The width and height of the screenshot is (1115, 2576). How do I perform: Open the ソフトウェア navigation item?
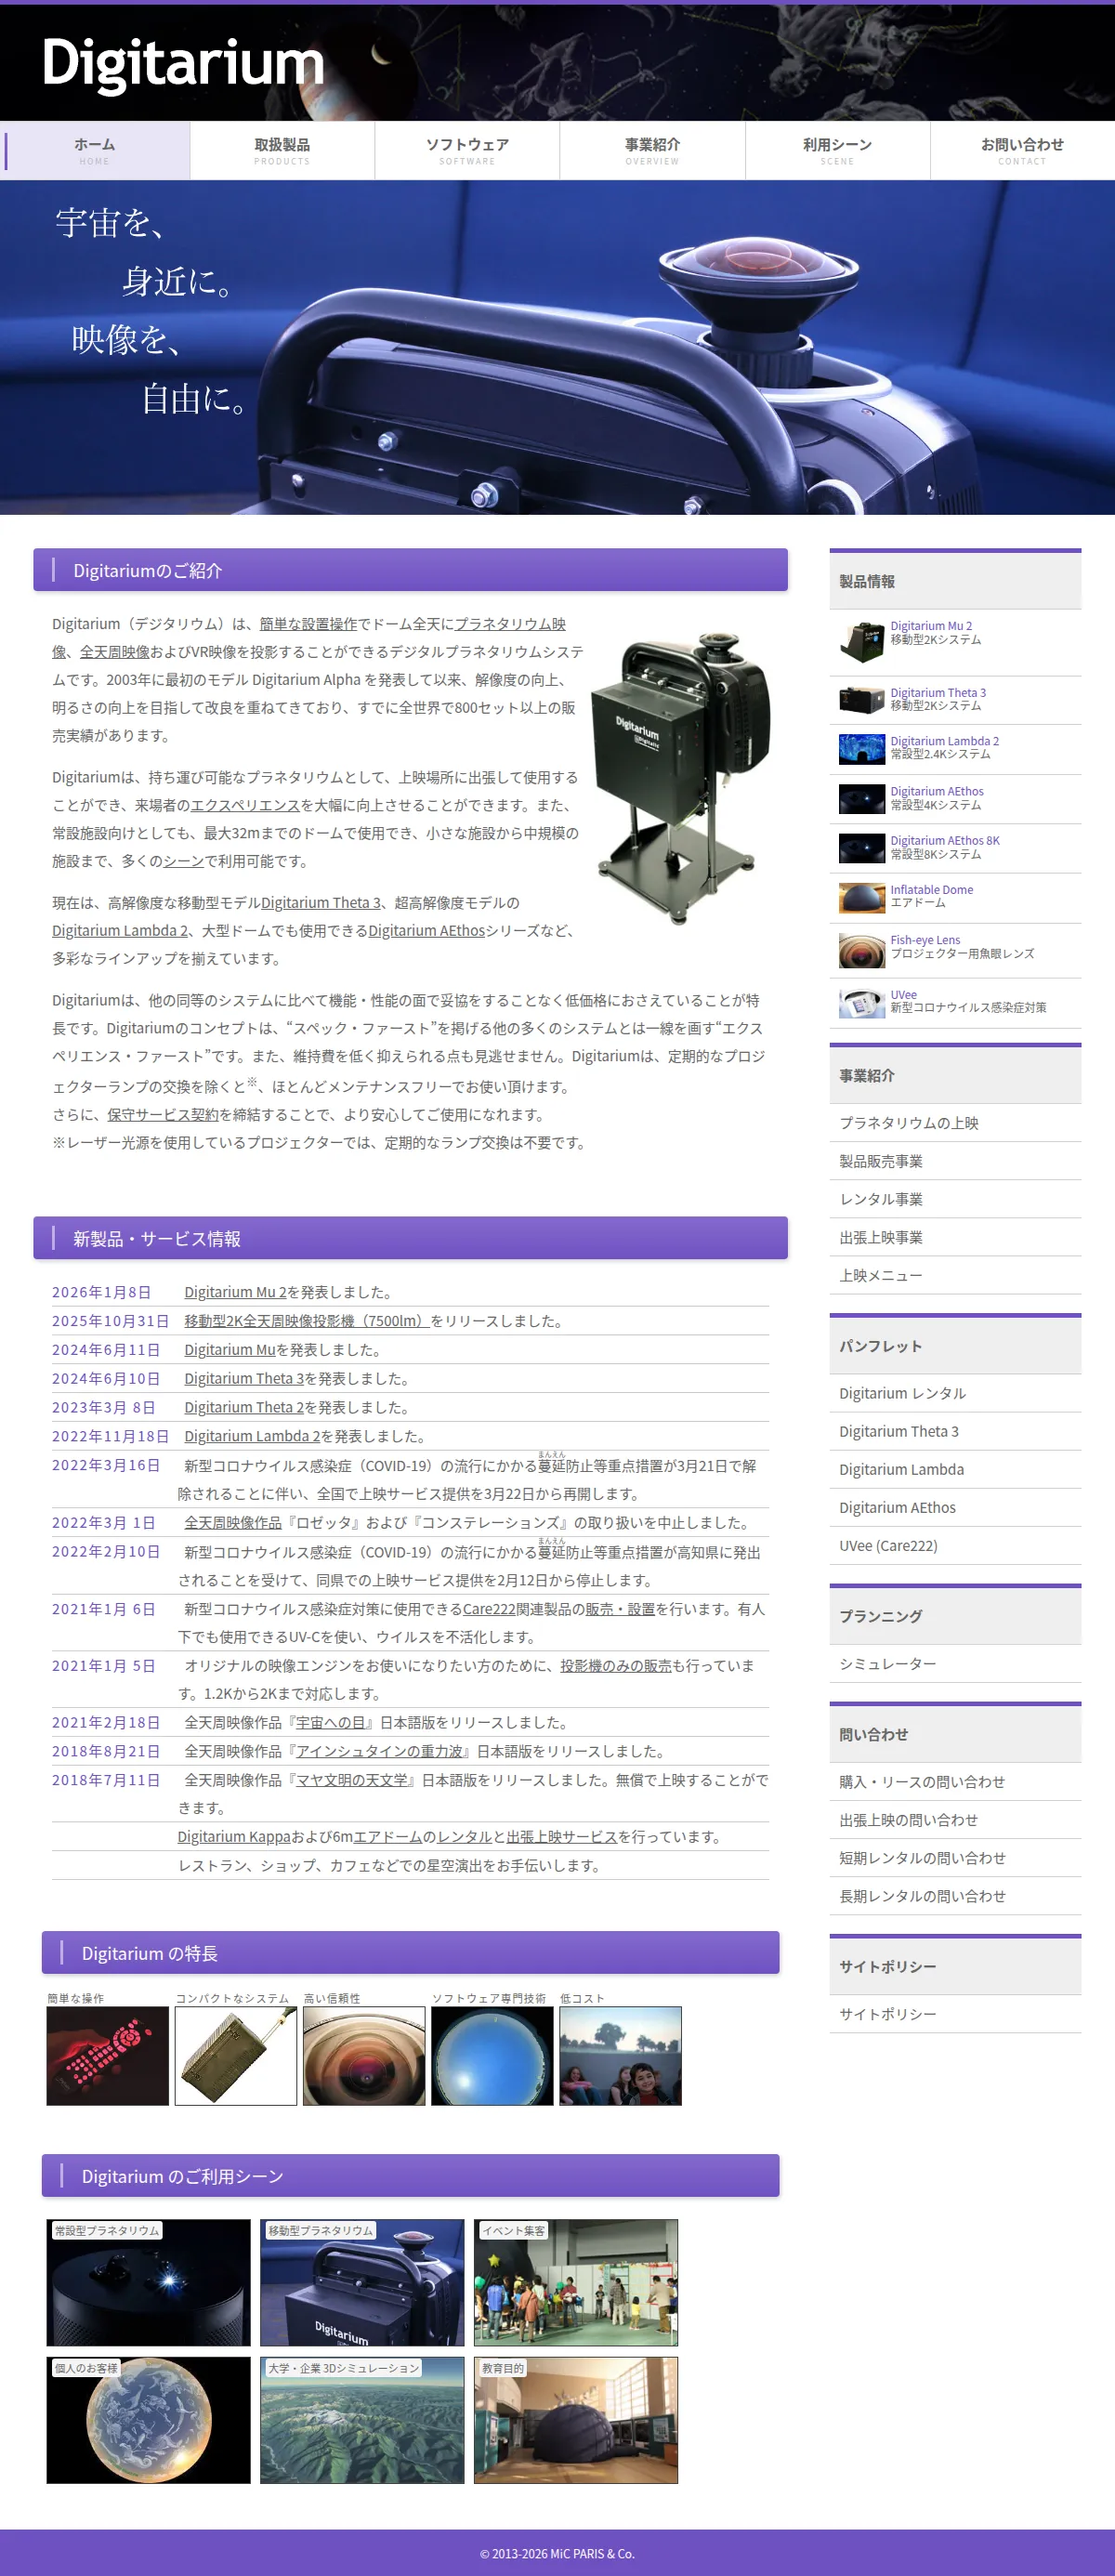coord(467,151)
